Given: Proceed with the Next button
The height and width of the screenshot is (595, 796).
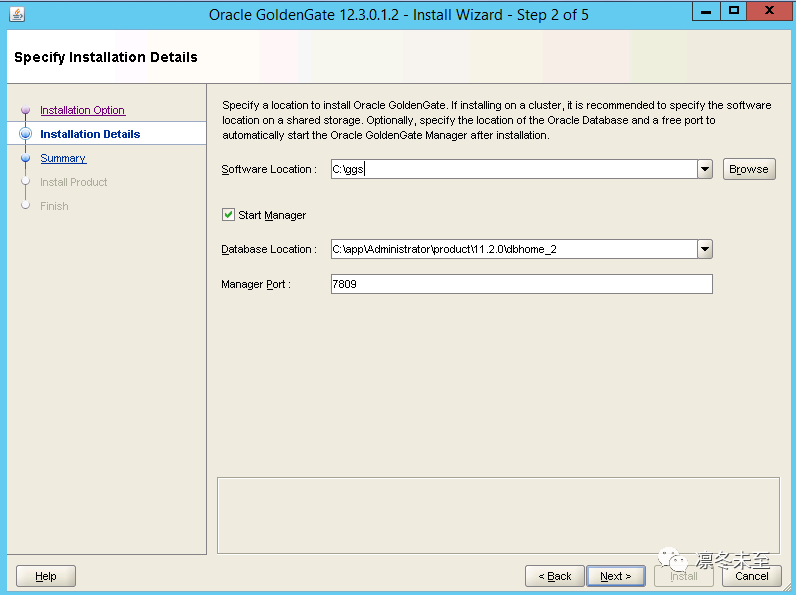Looking at the screenshot, I should tap(616, 576).
